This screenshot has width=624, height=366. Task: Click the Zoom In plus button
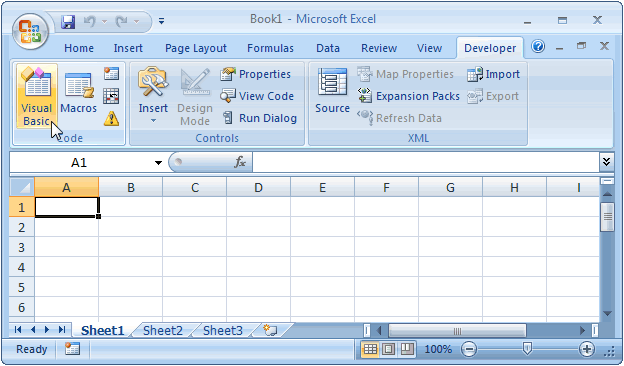tap(587, 349)
